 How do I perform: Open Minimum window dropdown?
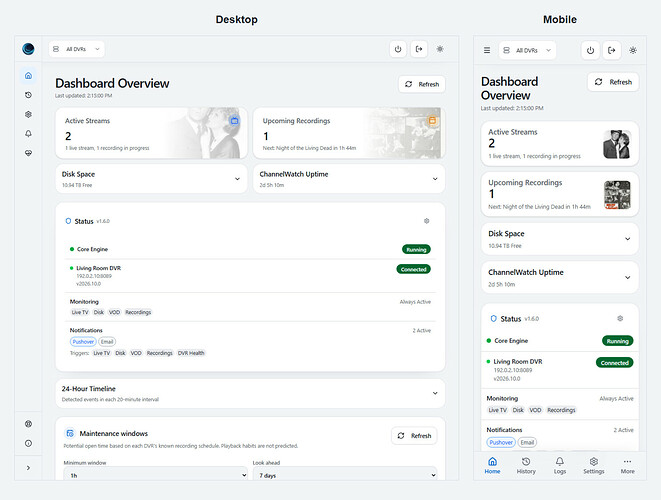click(156, 475)
